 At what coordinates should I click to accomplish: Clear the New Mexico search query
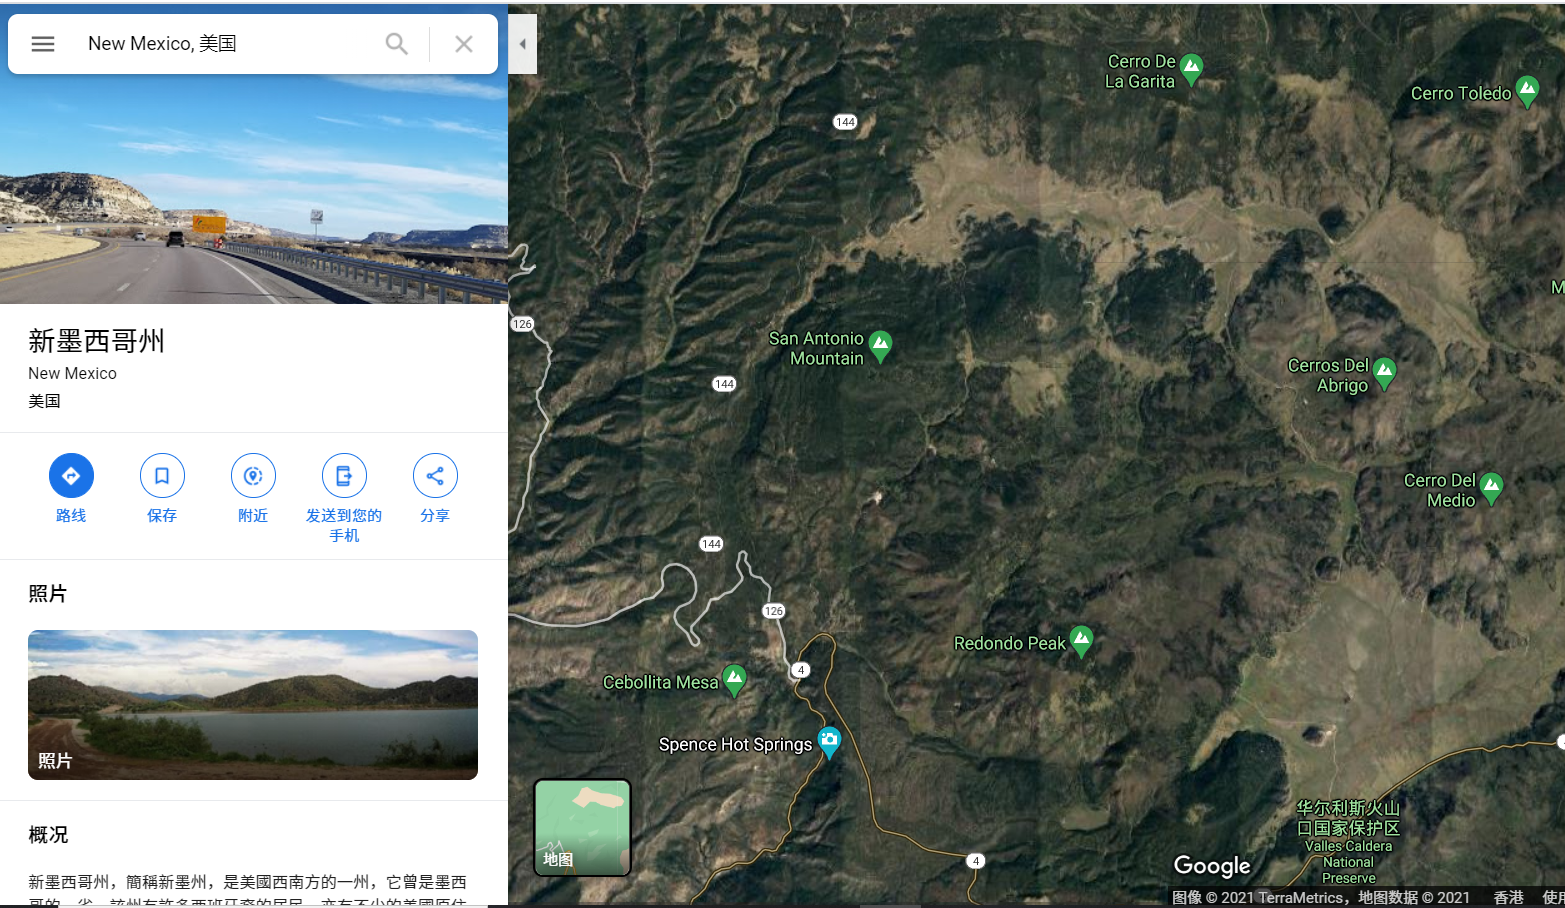point(464,44)
